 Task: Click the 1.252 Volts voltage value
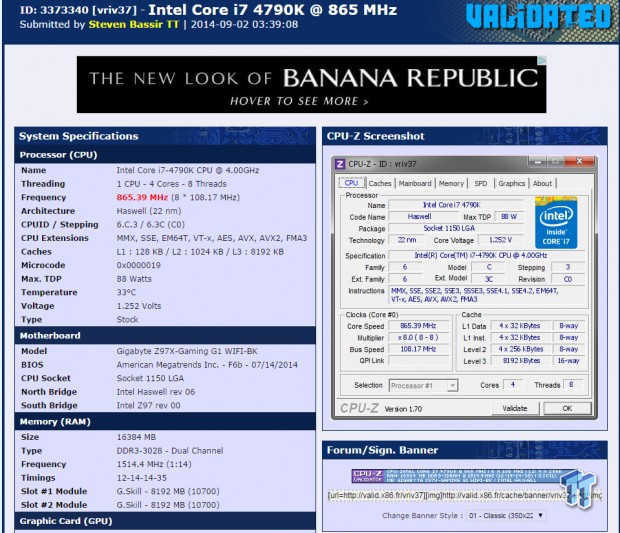point(139,306)
